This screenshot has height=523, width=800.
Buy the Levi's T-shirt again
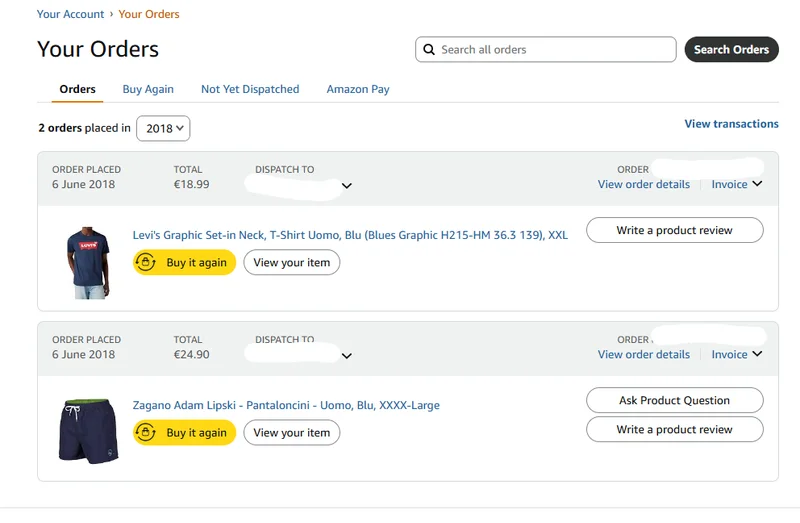(x=184, y=262)
